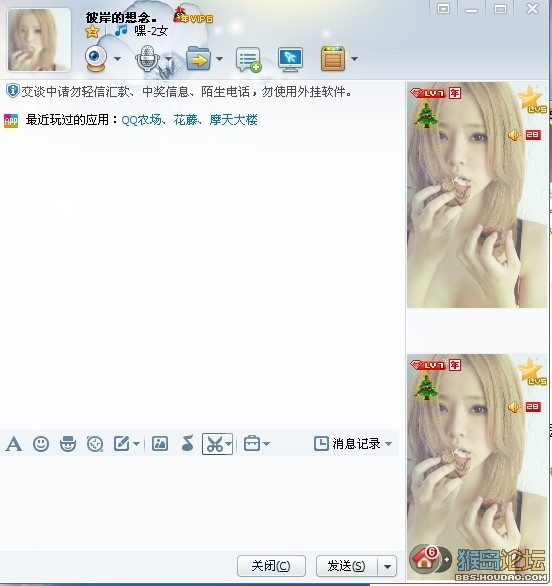Click the top QQ show speaker icon
The height and width of the screenshot is (586, 552).
[x=515, y=135]
